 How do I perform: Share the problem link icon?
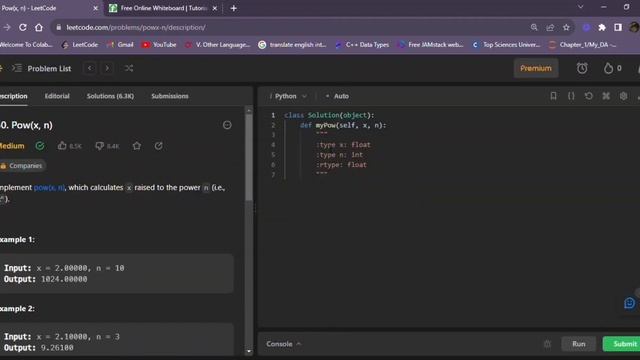tap(158, 145)
